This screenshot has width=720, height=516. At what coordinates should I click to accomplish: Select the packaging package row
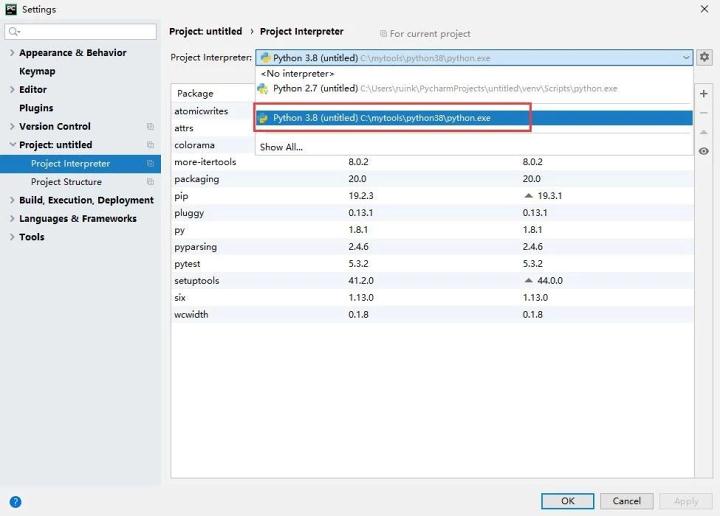pyautogui.click(x=432, y=179)
